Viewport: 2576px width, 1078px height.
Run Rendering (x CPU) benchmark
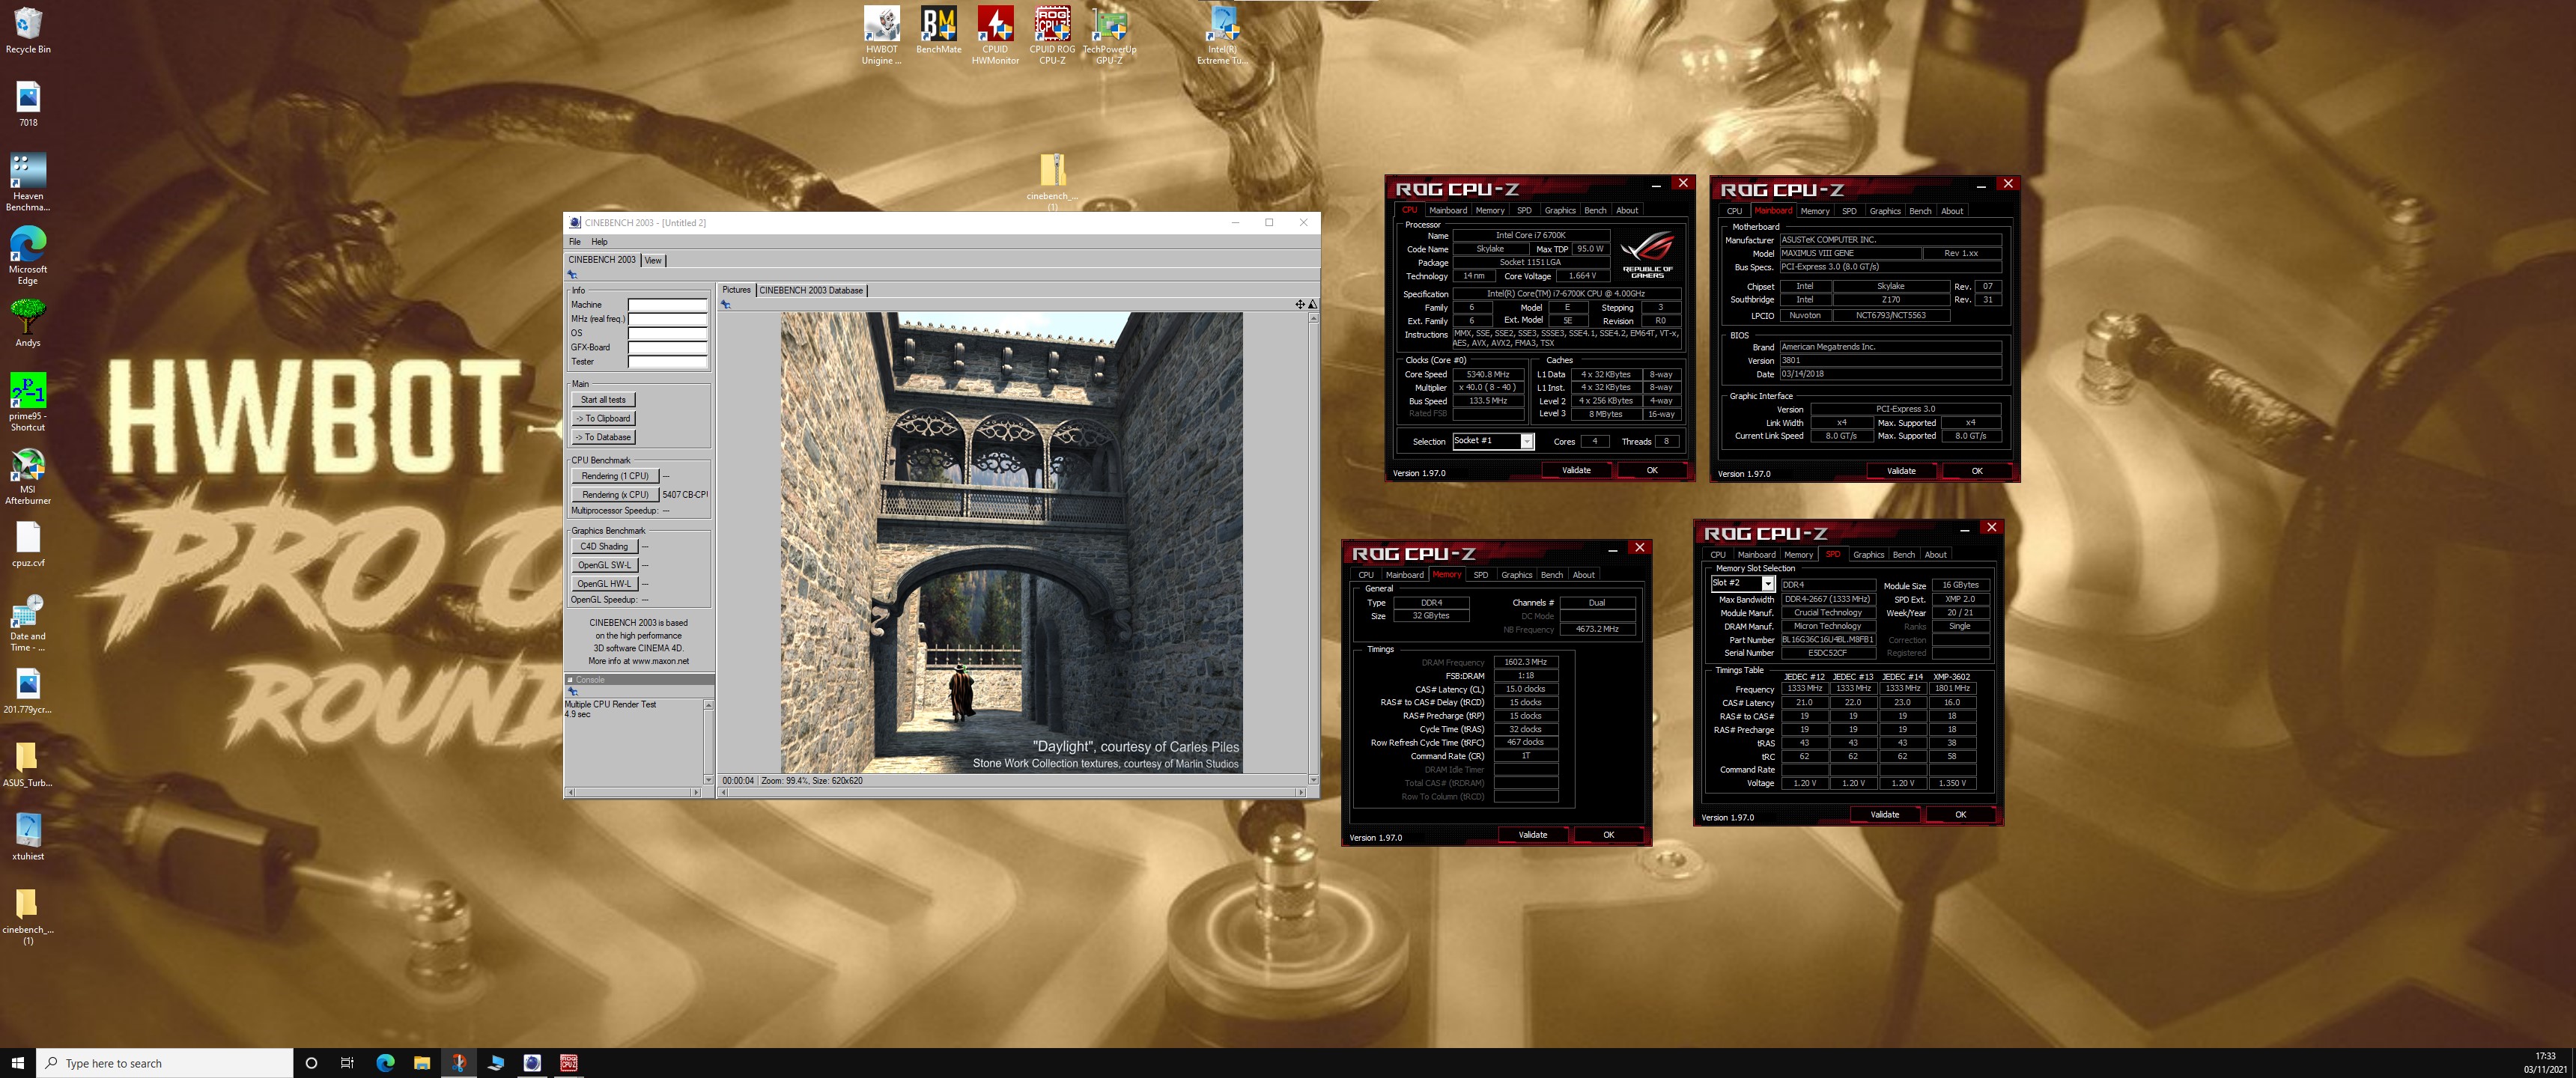point(615,494)
